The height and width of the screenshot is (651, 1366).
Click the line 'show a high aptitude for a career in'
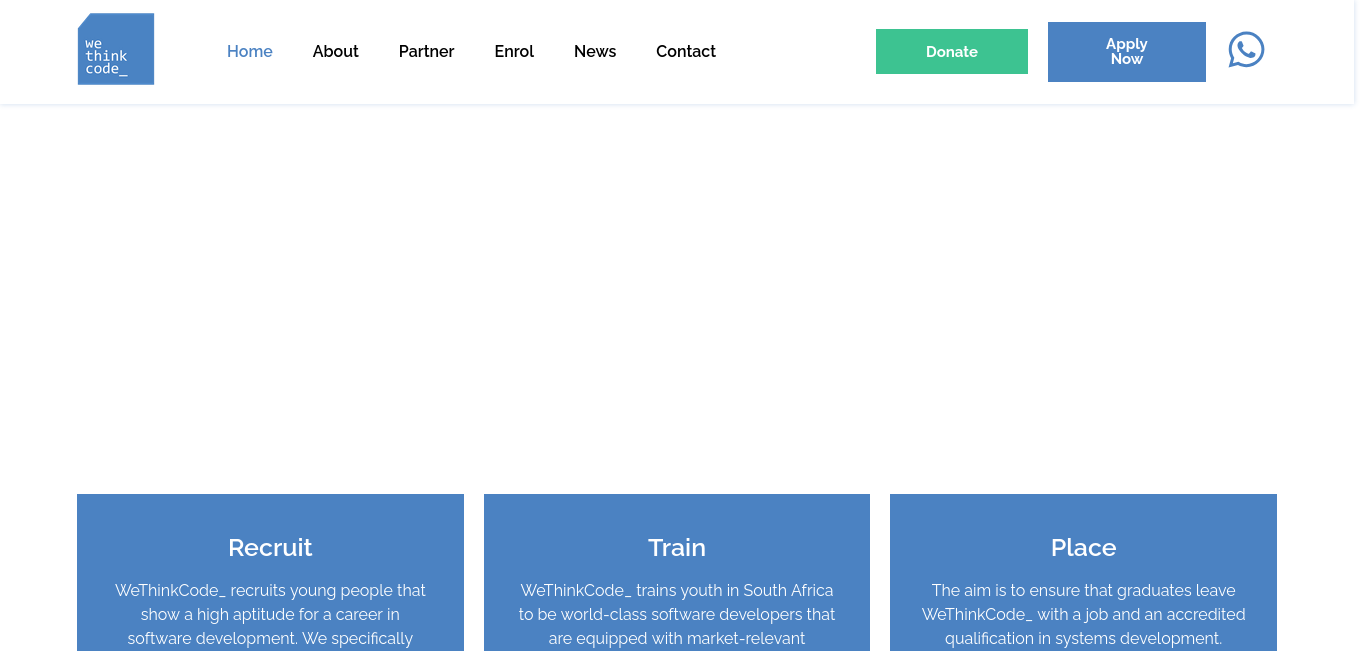(x=270, y=614)
